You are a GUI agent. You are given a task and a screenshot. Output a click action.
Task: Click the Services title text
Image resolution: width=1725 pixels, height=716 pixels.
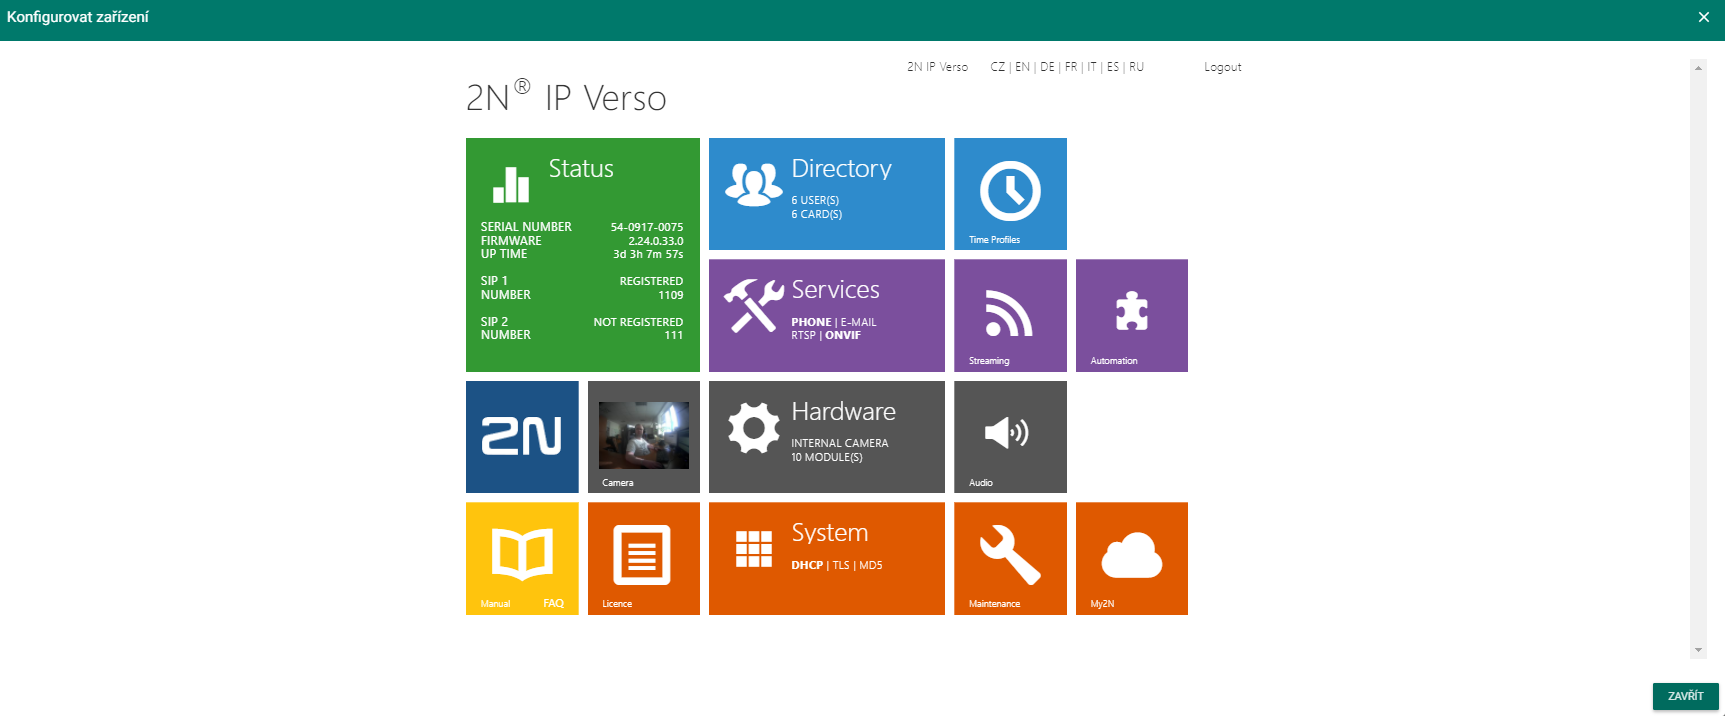point(835,289)
